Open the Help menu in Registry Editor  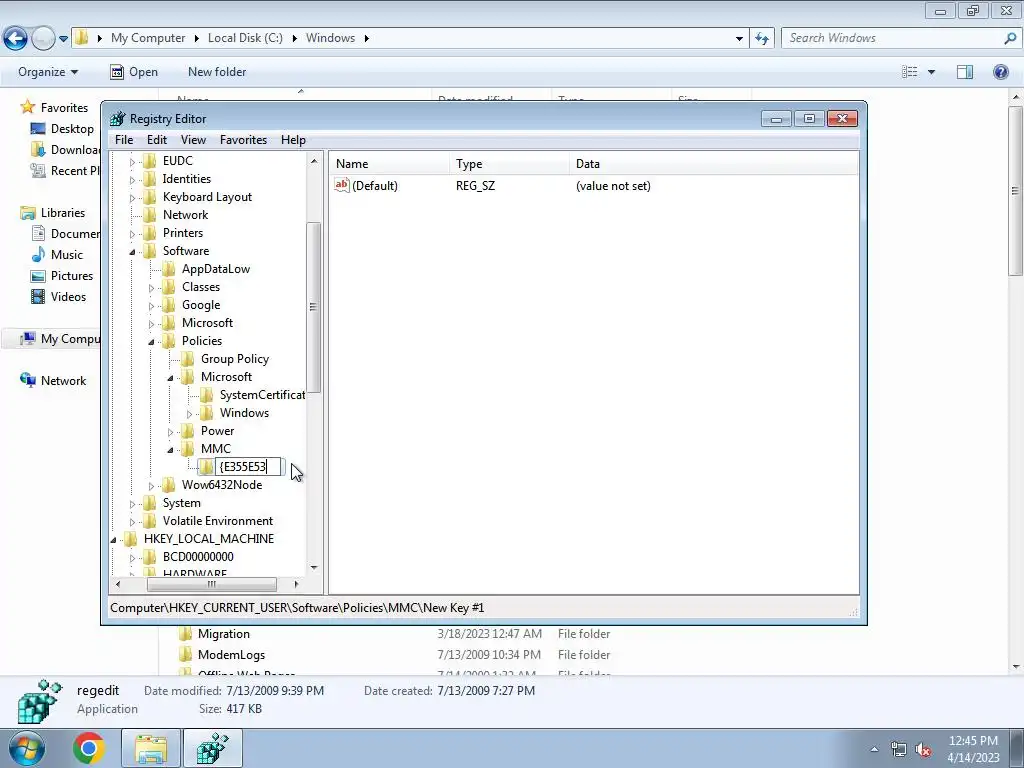pyautogui.click(x=293, y=140)
